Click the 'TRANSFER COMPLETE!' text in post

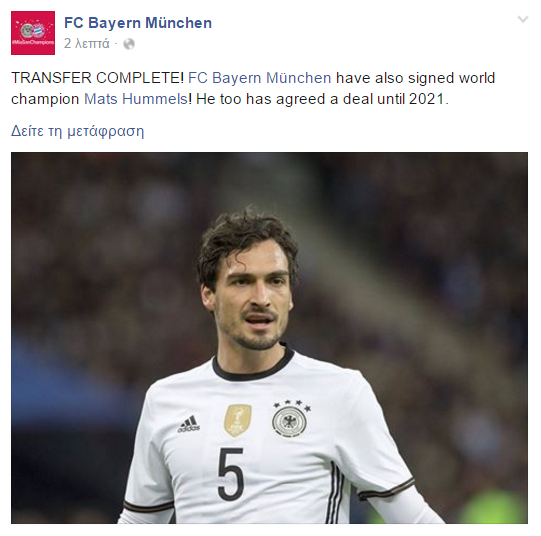click(x=97, y=78)
